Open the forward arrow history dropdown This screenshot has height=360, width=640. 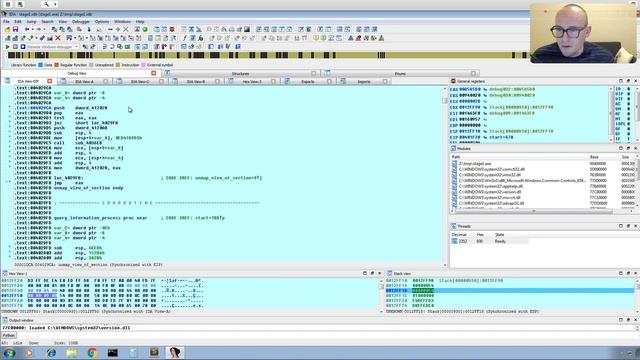click(44, 29)
